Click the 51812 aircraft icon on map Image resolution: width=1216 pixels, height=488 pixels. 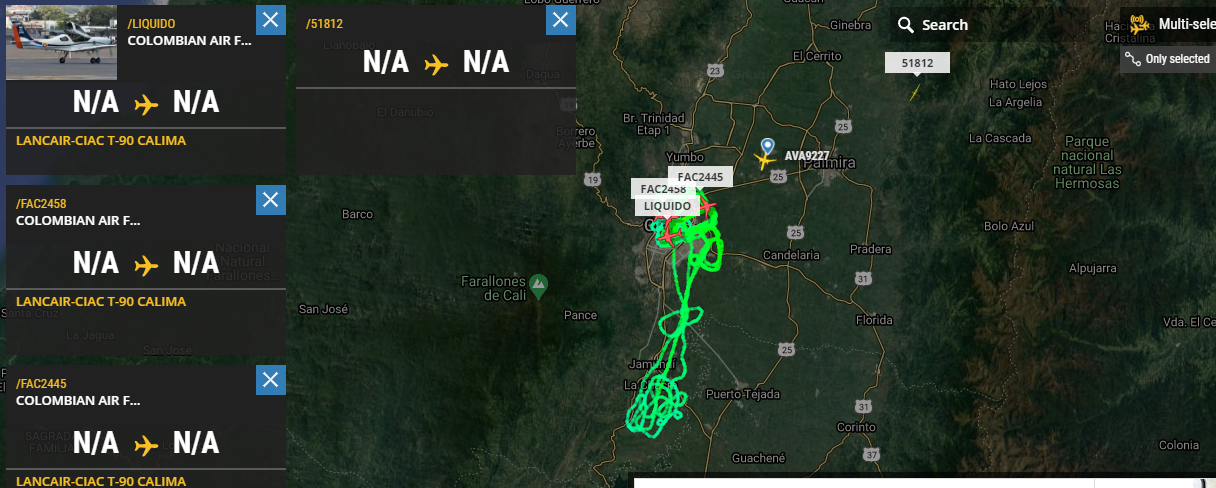(914, 92)
